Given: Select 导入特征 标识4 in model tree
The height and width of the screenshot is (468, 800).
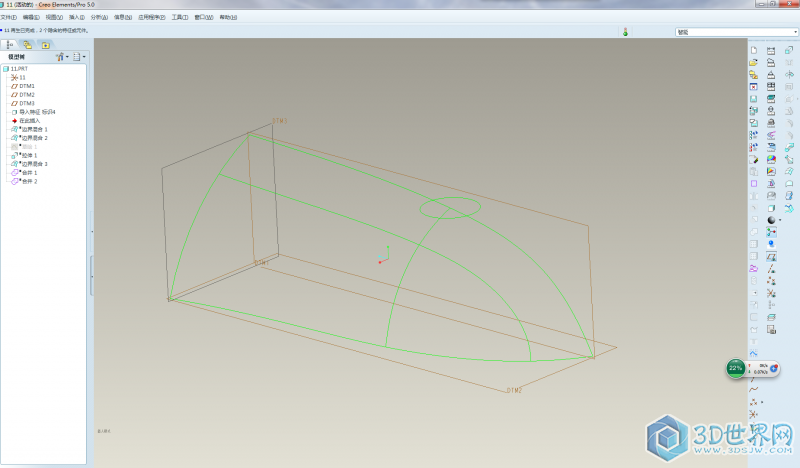Looking at the screenshot, I should 33,112.
